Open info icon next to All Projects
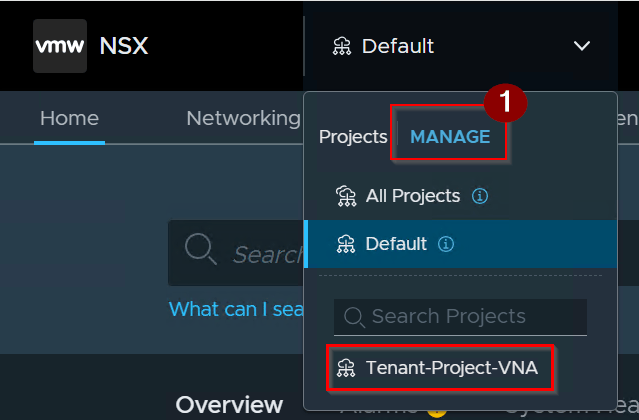 480,196
